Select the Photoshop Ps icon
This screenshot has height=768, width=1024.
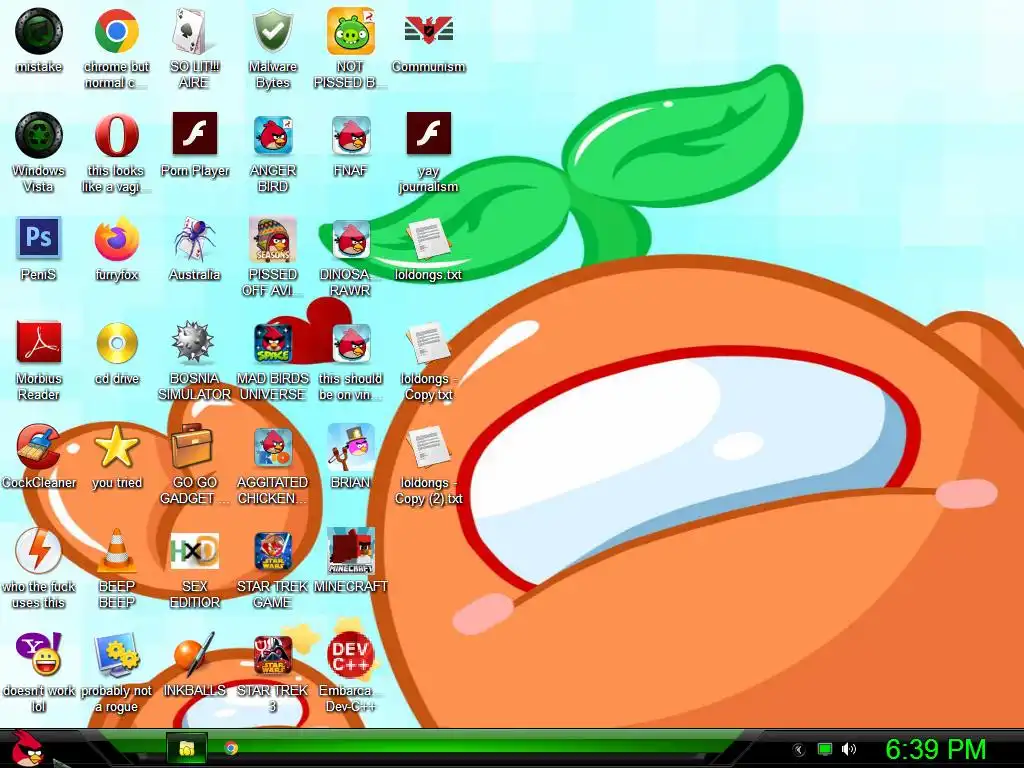[39, 238]
